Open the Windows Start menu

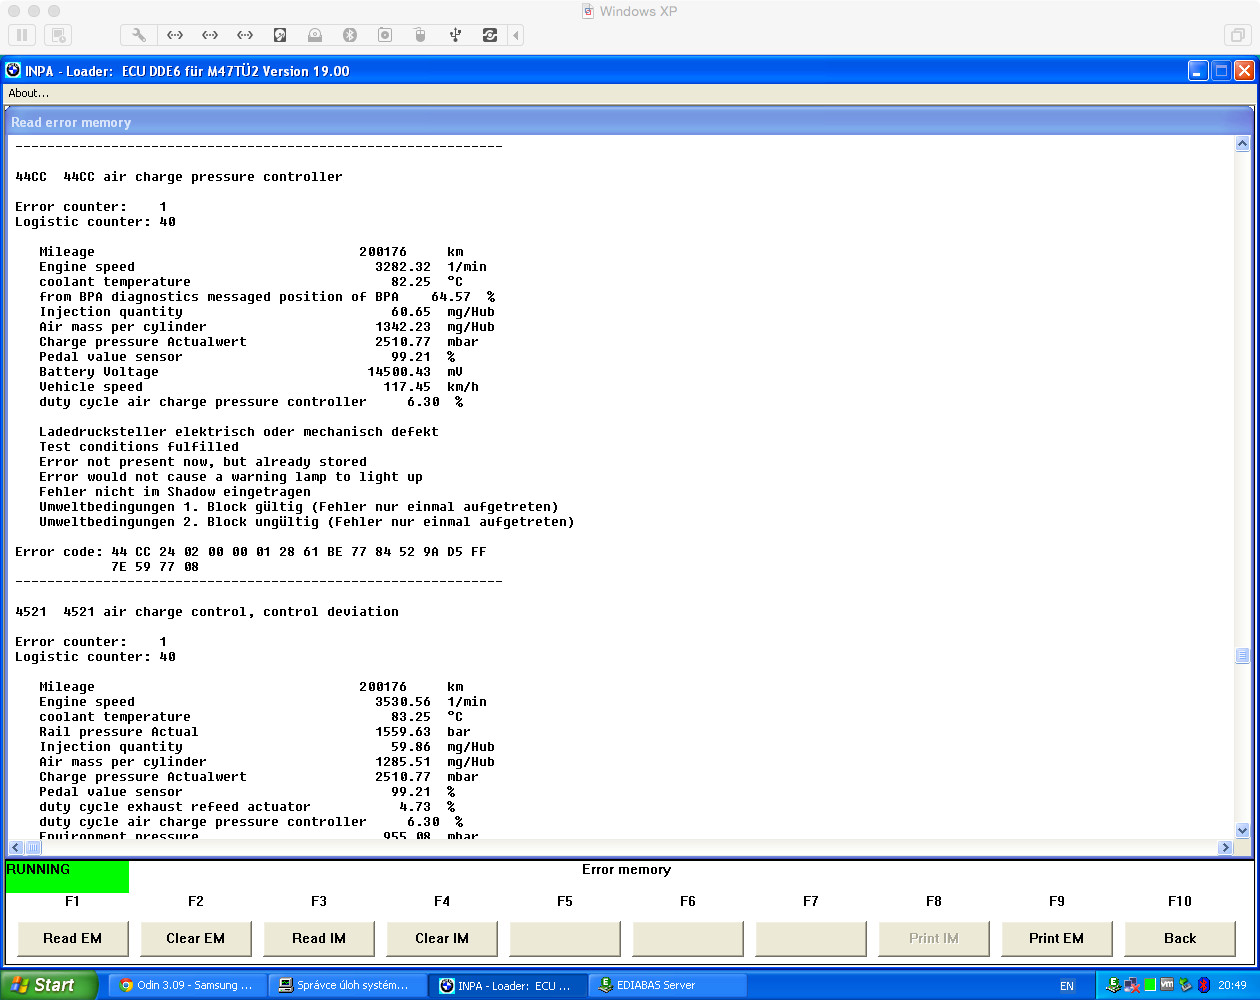(x=48, y=985)
